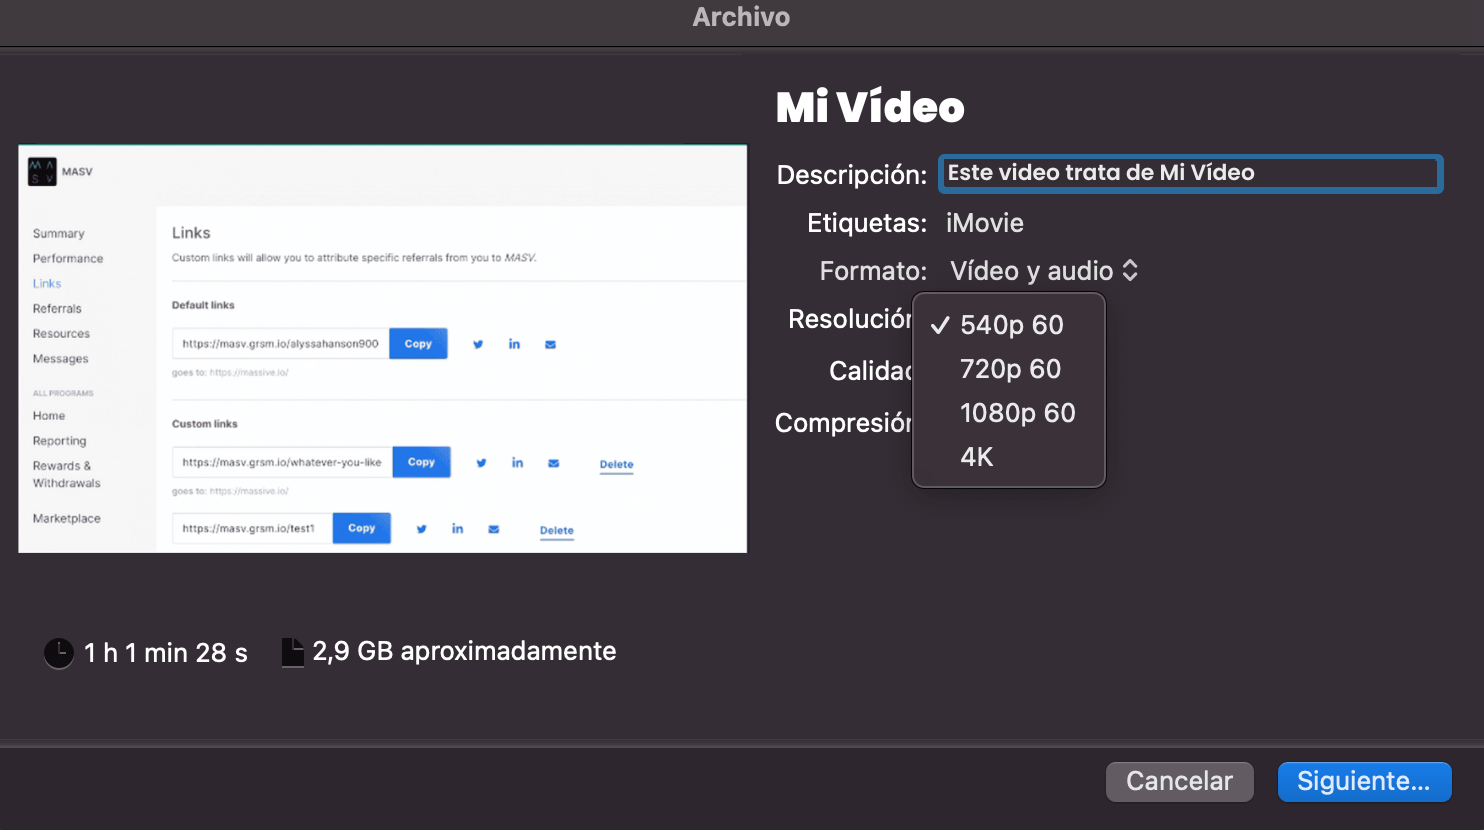Select the Twitter share icon beside the default link
Screen dimensions: 1484x830
click(478, 343)
